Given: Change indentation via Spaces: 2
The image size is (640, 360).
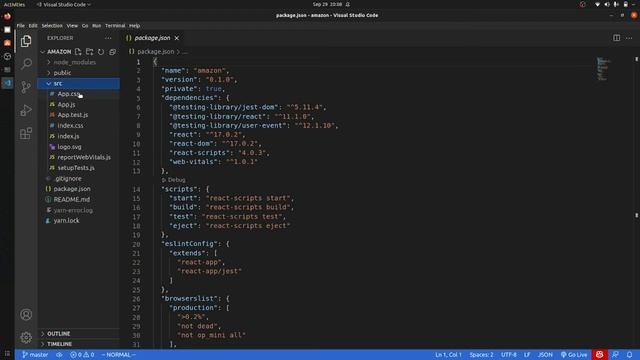Looking at the screenshot, I should (481, 355).
